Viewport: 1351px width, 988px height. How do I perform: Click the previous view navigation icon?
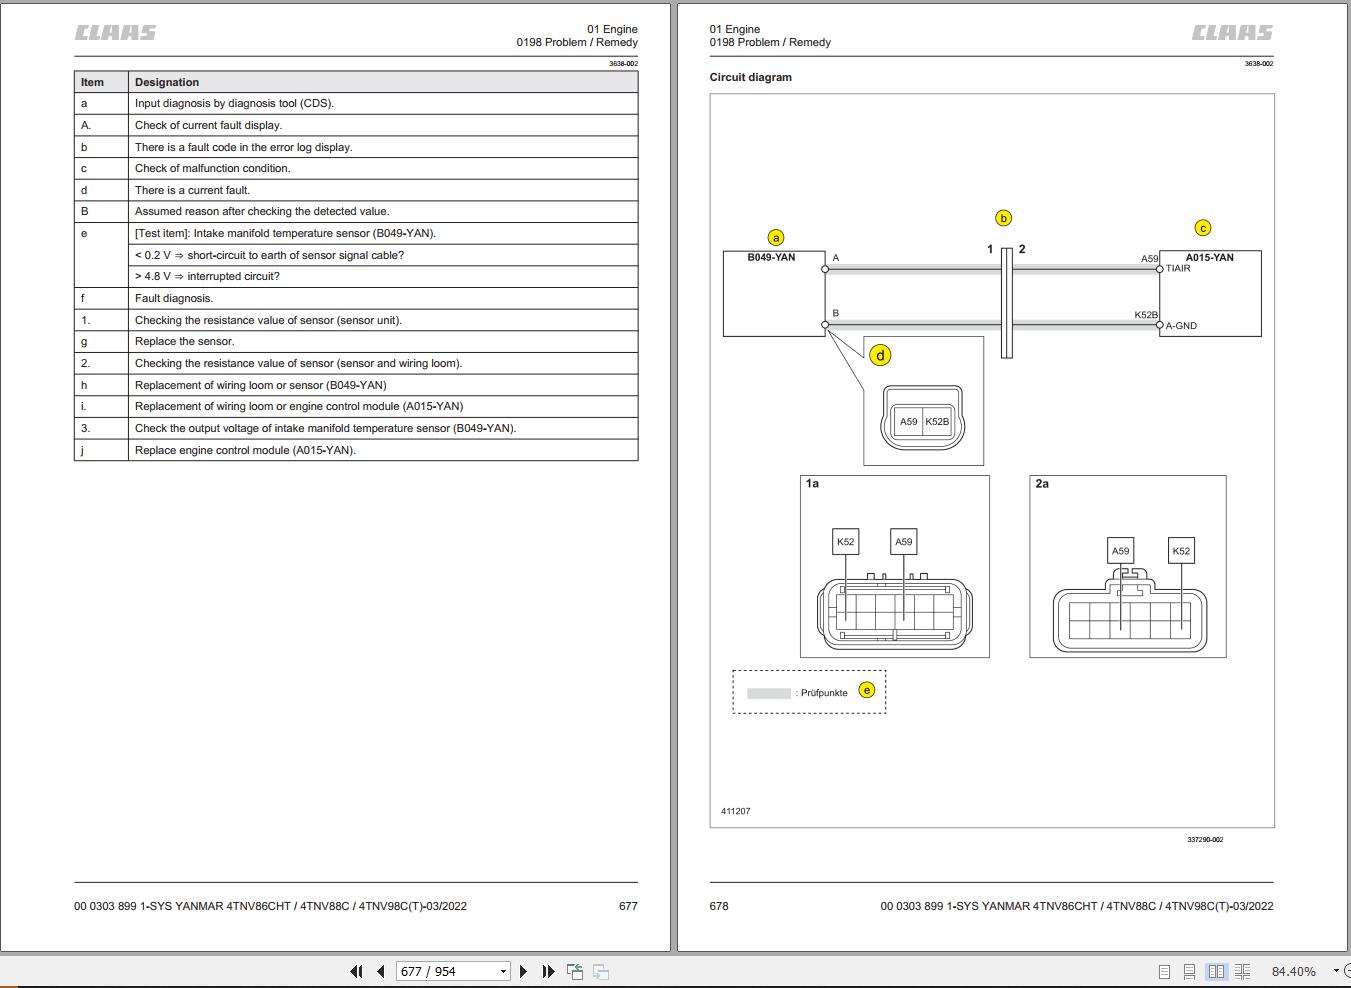[575, 971]
